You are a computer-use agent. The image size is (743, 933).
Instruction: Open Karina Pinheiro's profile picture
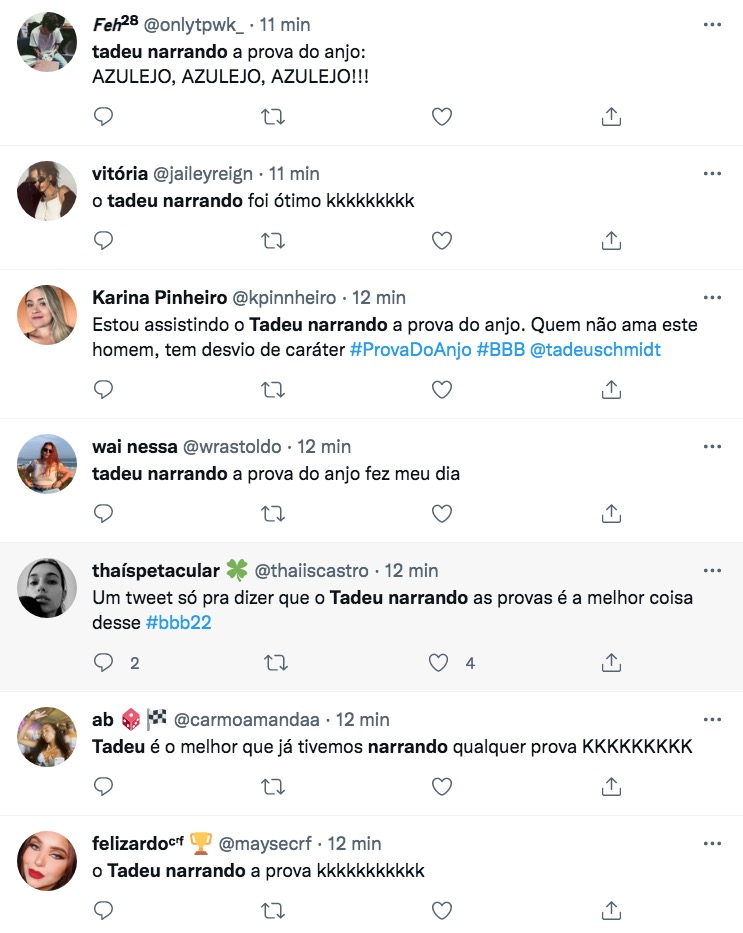pyautogui.click(x=47, y=315)
